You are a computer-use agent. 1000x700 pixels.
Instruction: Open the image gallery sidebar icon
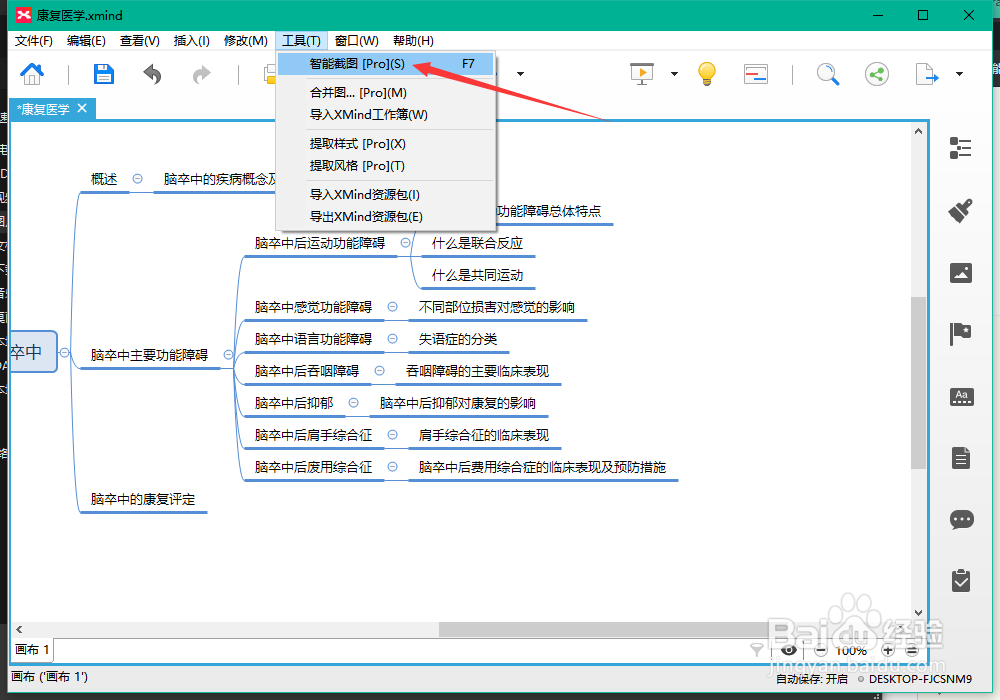tap(960, 273)
